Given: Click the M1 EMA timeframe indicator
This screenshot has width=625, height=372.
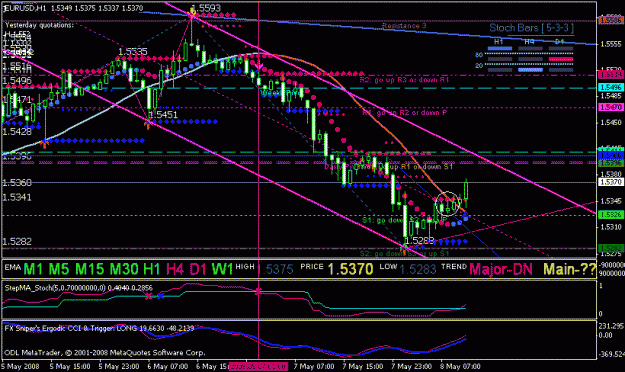Looking at the screenshot, I should 33,269.
